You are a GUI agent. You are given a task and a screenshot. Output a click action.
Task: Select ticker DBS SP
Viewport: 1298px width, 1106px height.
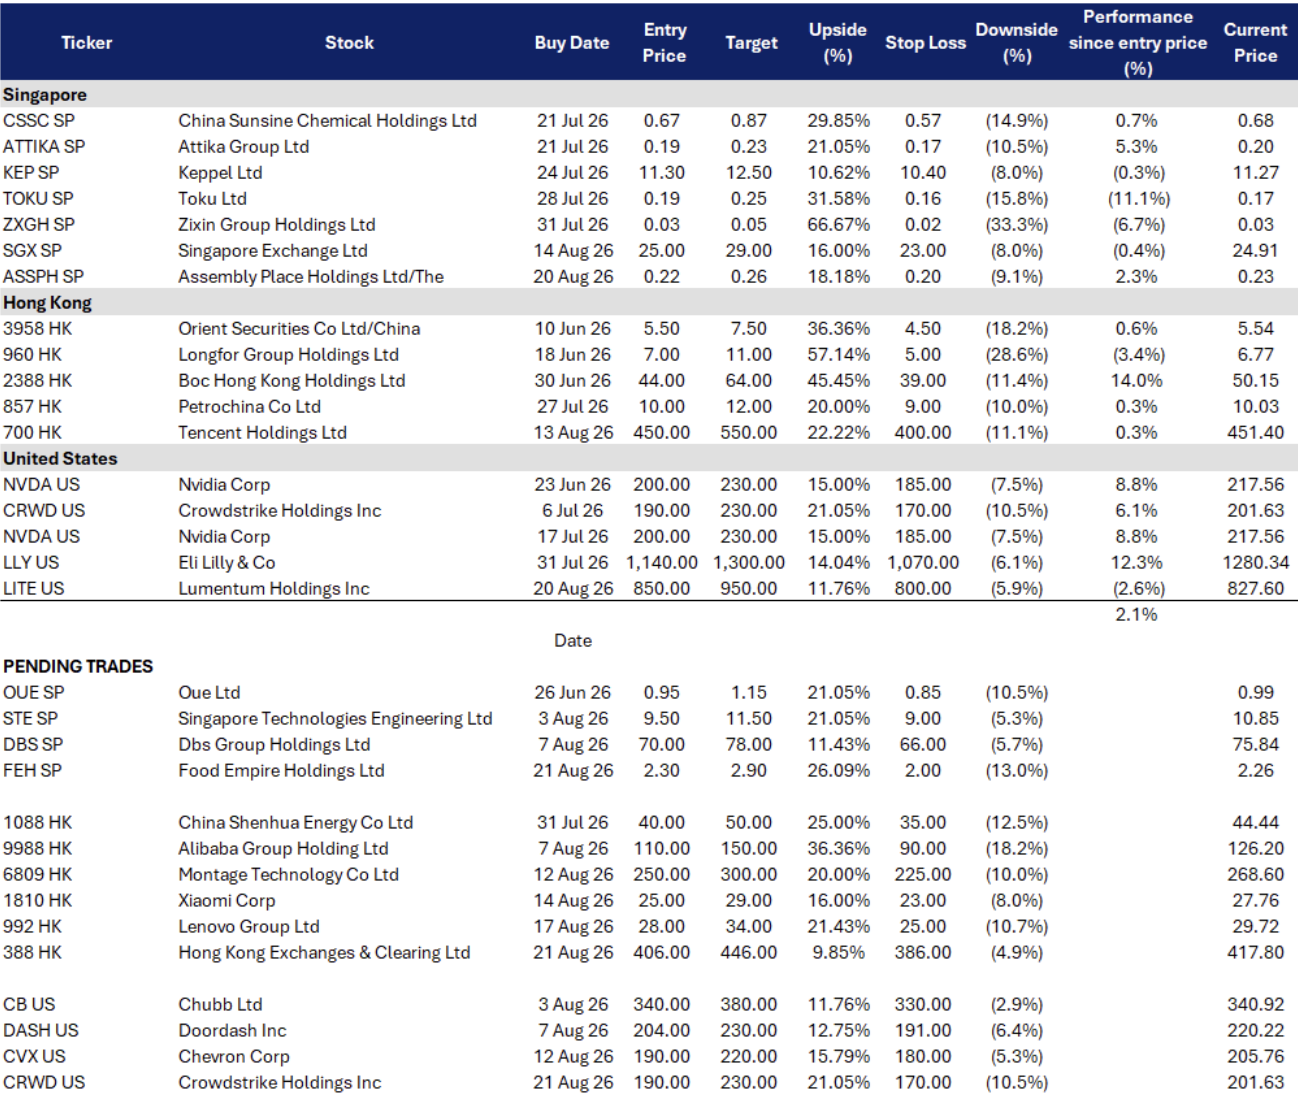[x=33, y=745]
